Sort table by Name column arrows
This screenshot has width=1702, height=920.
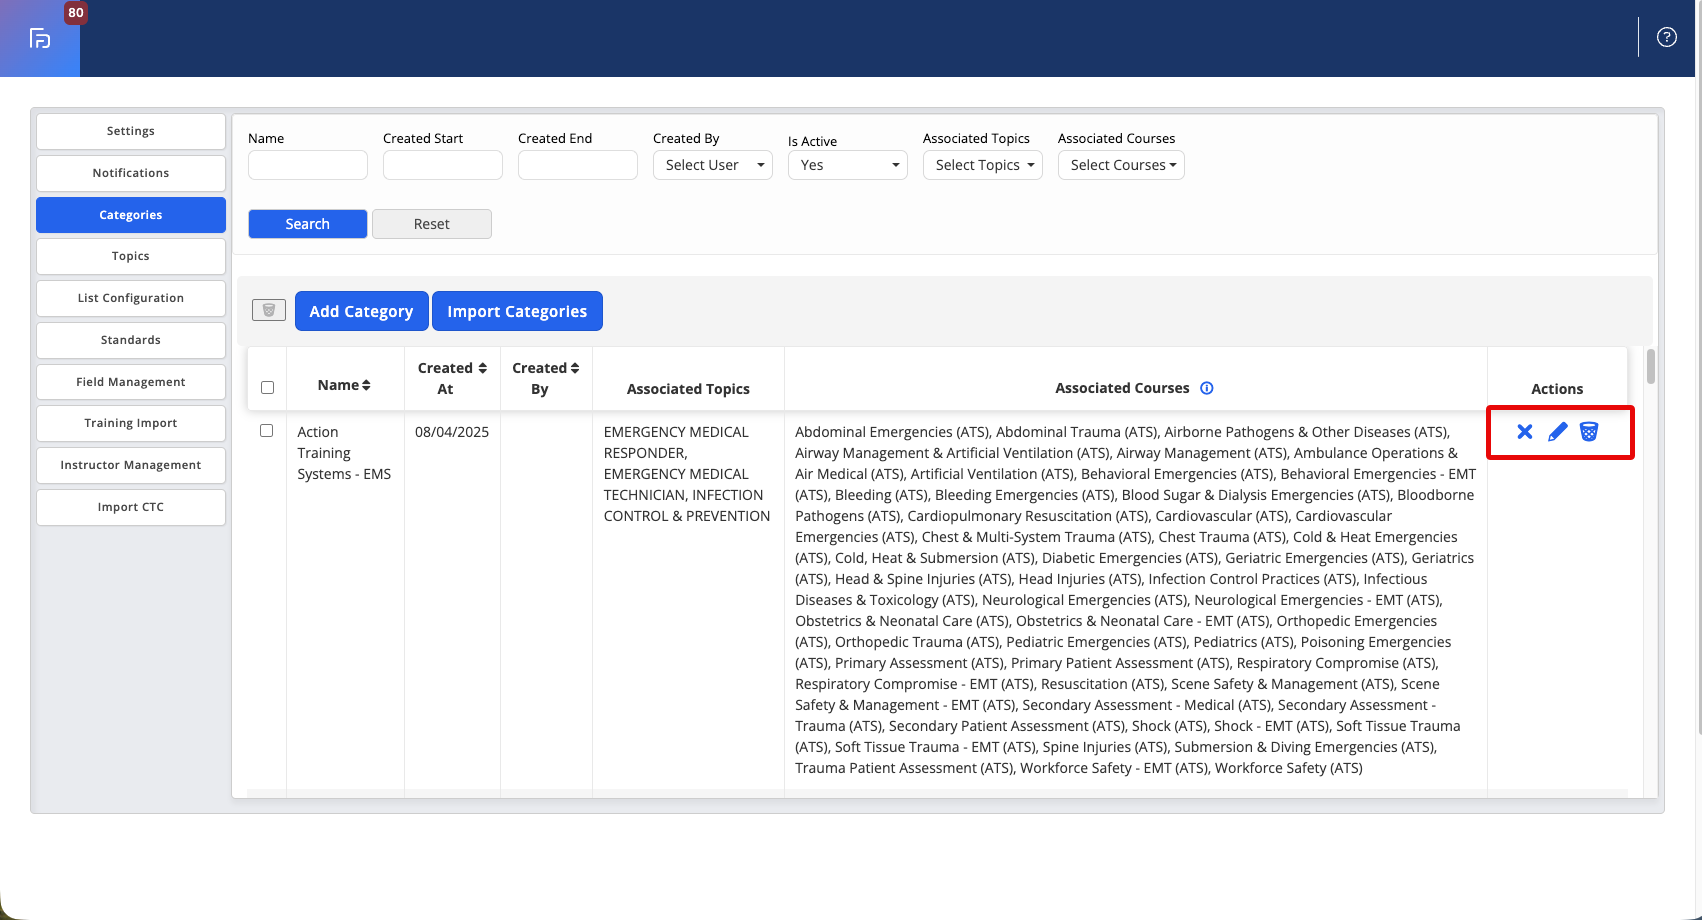coord(366,385)
